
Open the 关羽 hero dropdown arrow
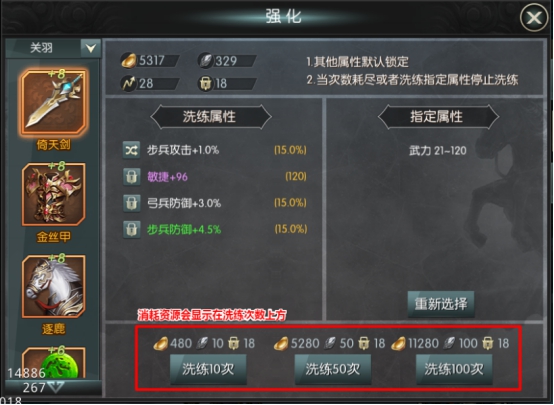click(91, 48)
